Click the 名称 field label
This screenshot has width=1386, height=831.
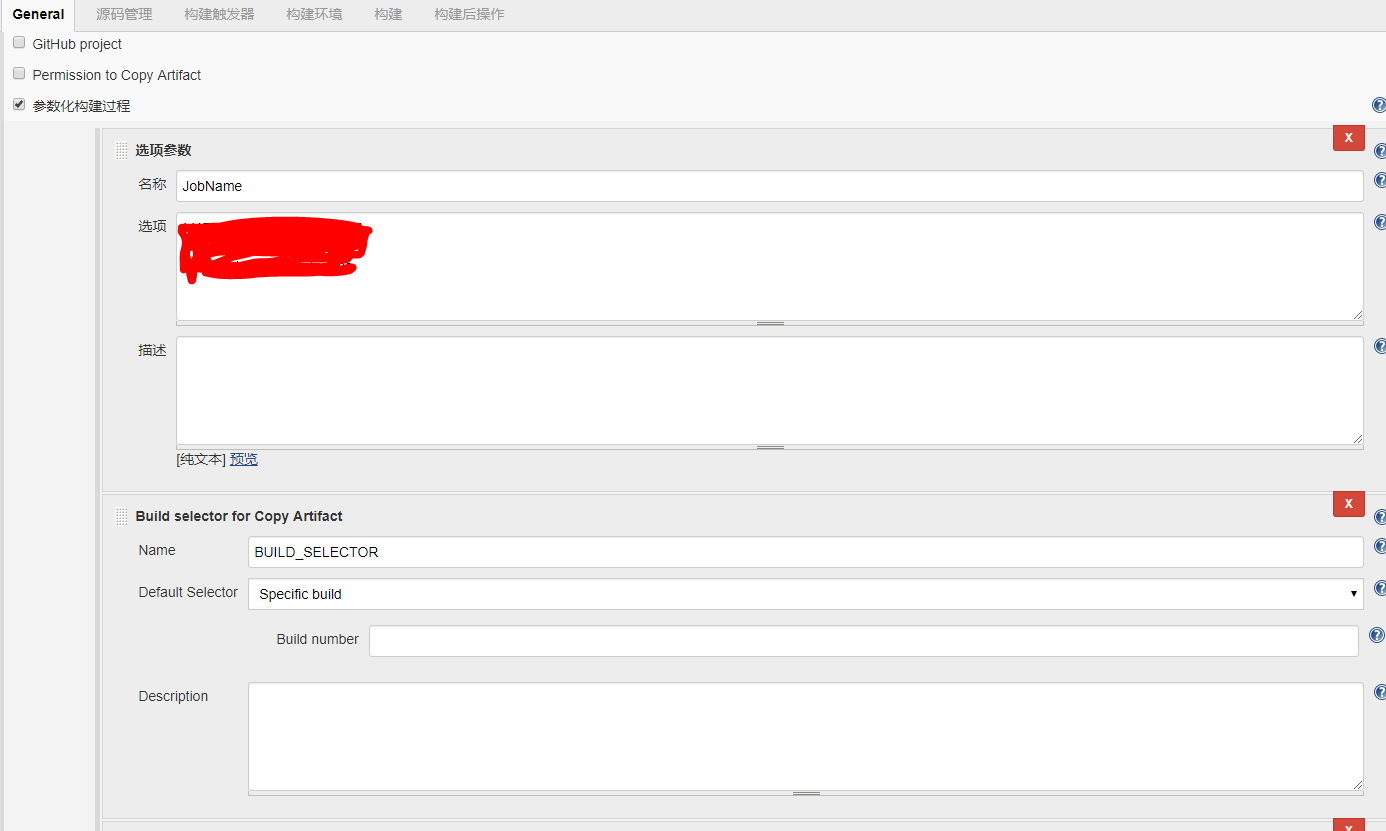(152, 184)
